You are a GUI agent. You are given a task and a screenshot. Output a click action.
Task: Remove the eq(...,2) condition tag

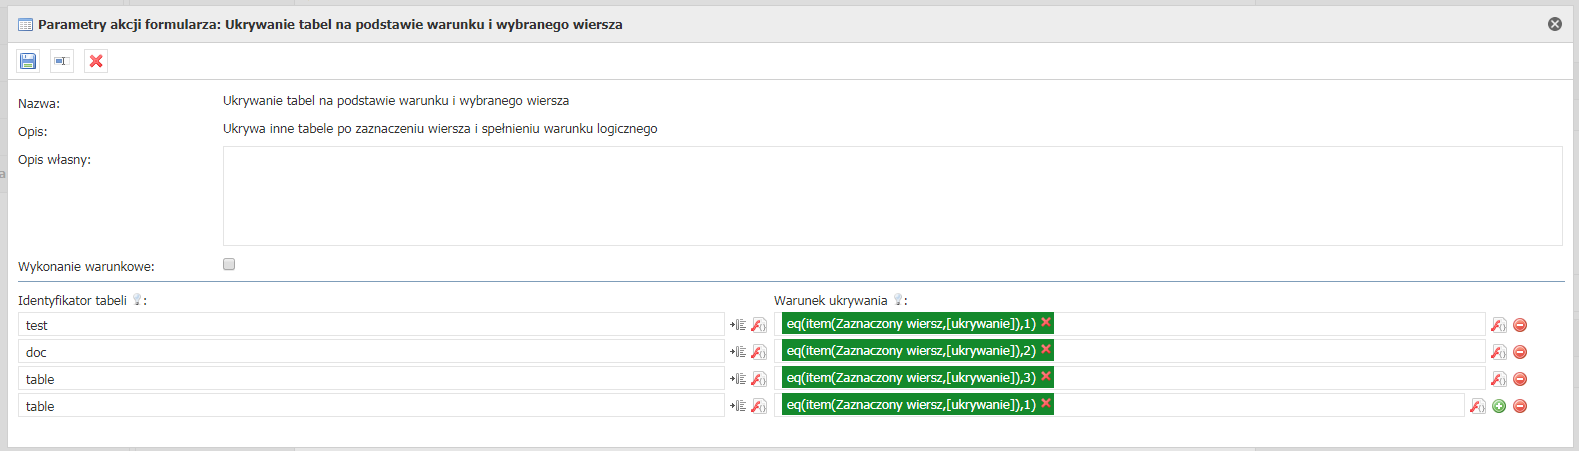(1046, 349)
